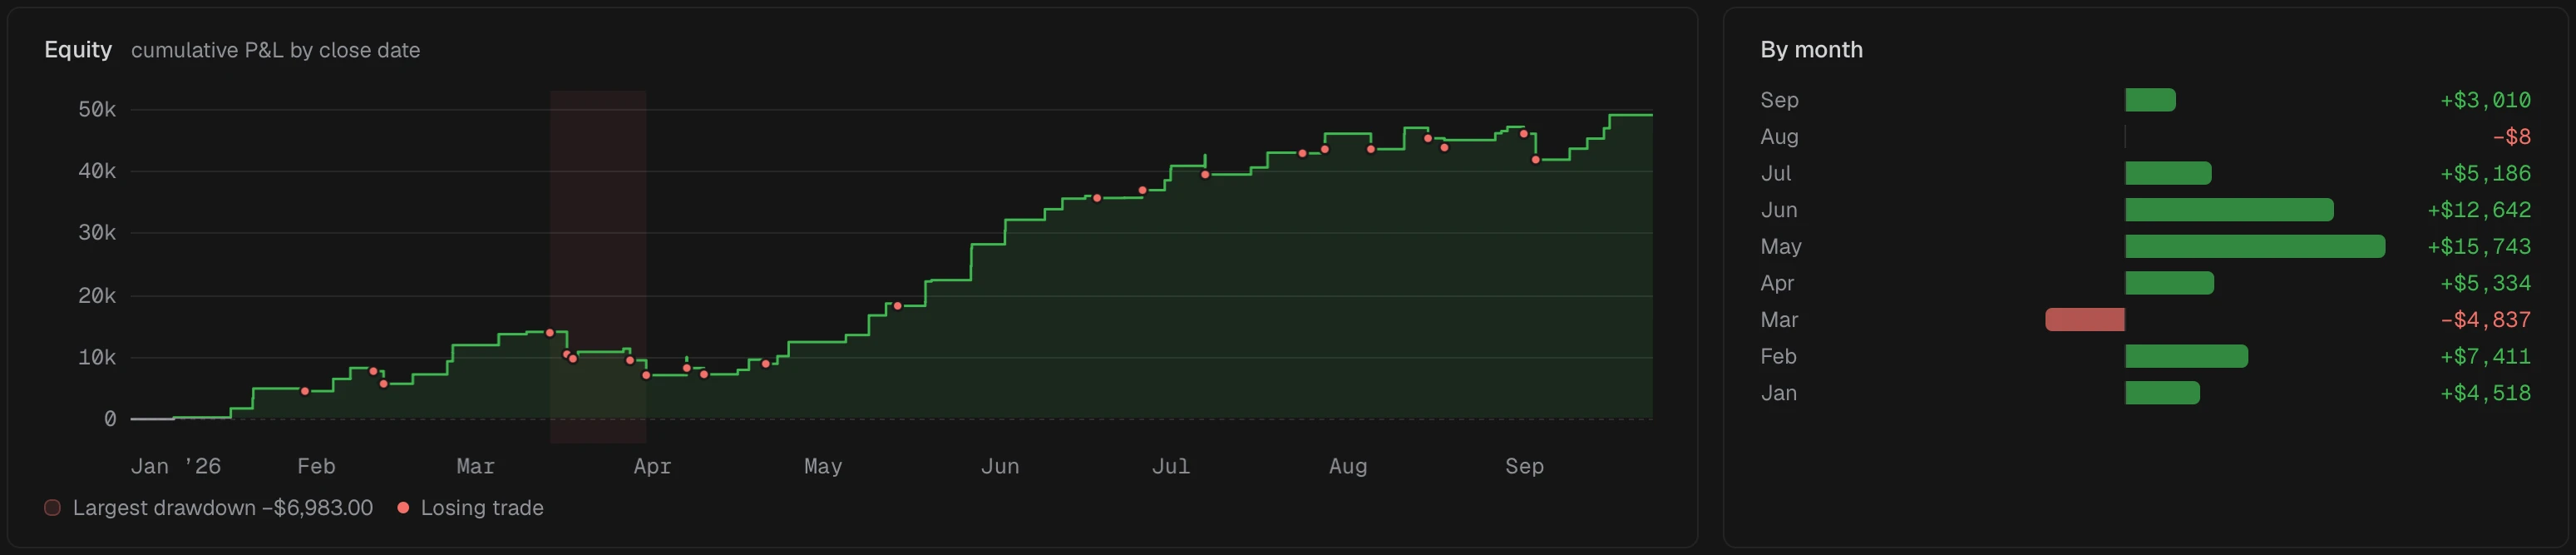Click the 0 y-axis label
The image size is (2576, 555).
click(x=110, y=420)
